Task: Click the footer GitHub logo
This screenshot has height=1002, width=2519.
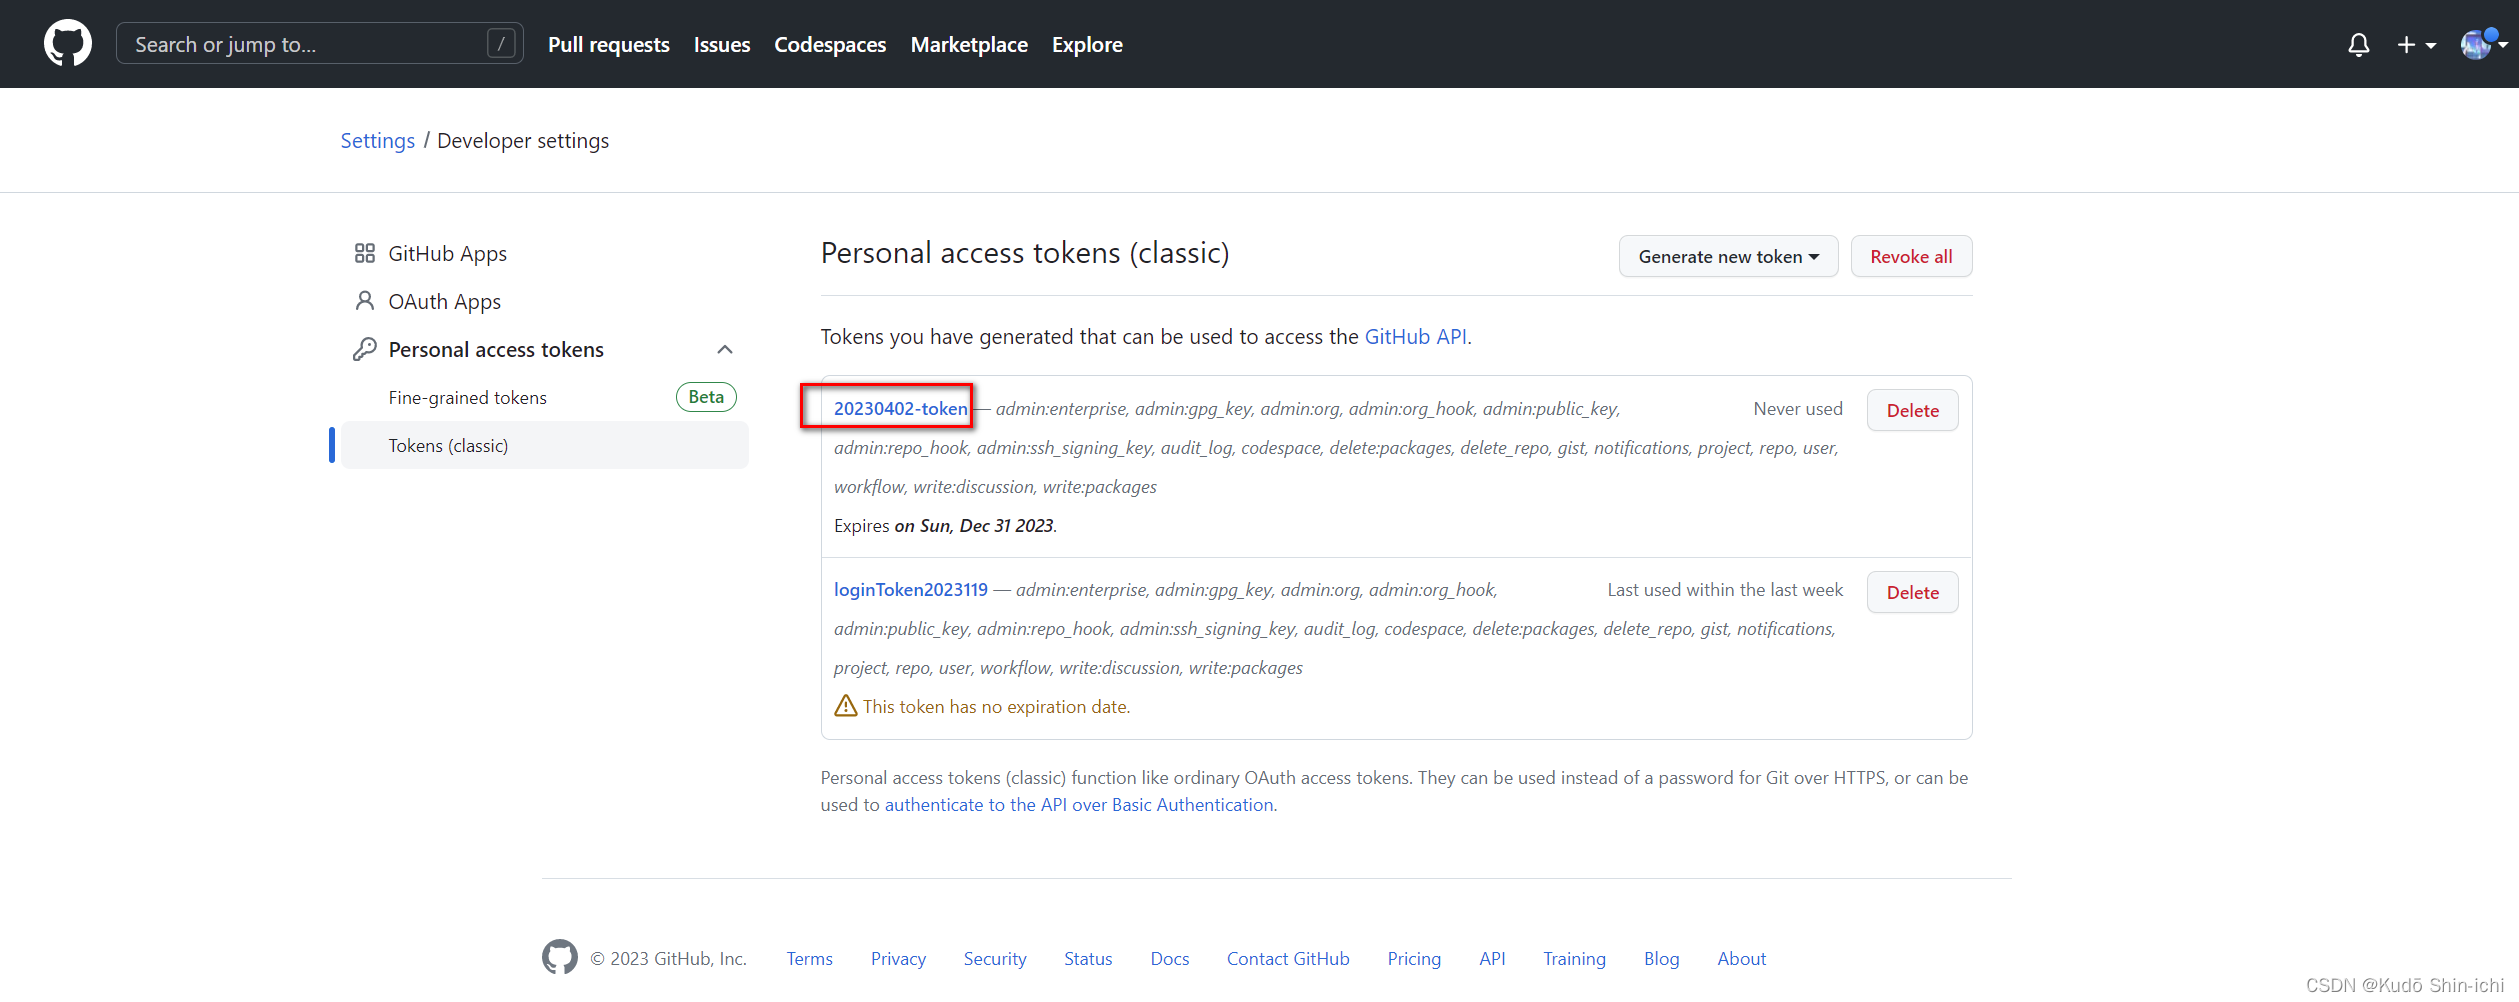Action: 560,957
